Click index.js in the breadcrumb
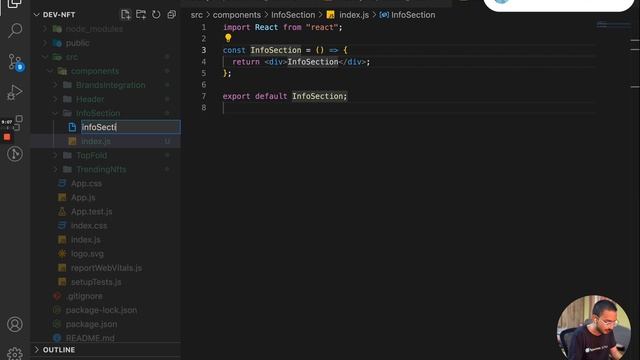The width and height of the screenshot is (640, 360). pyautogui.click(x=353, y=15)
